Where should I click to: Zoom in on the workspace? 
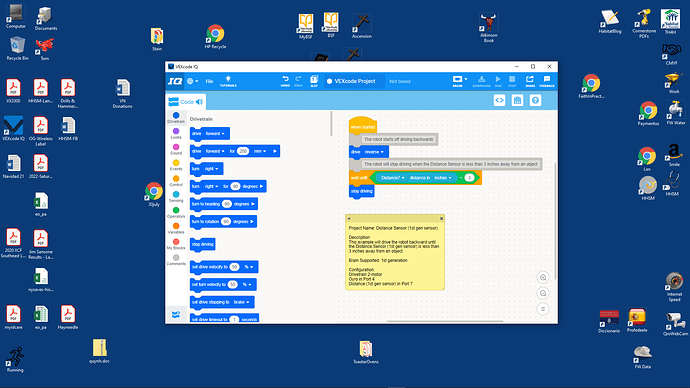tap(543, 278)
